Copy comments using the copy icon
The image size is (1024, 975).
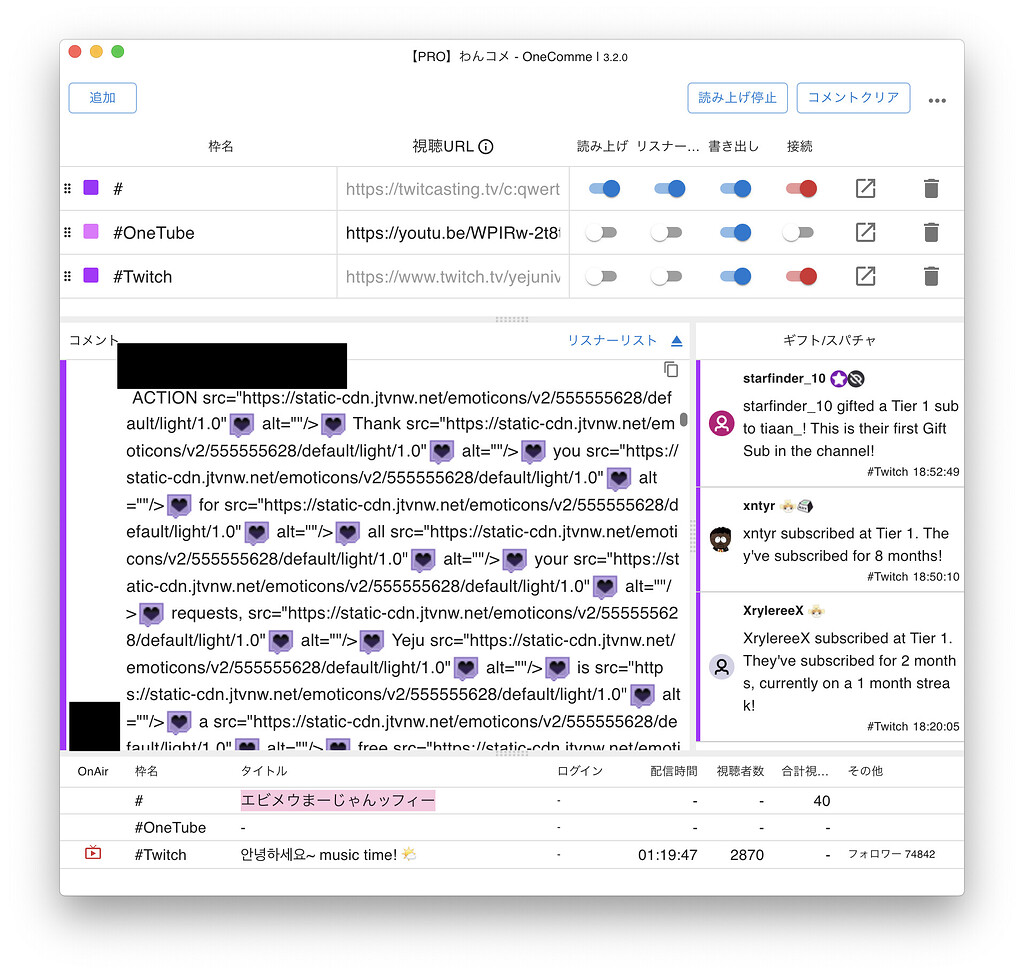[671, 369]
